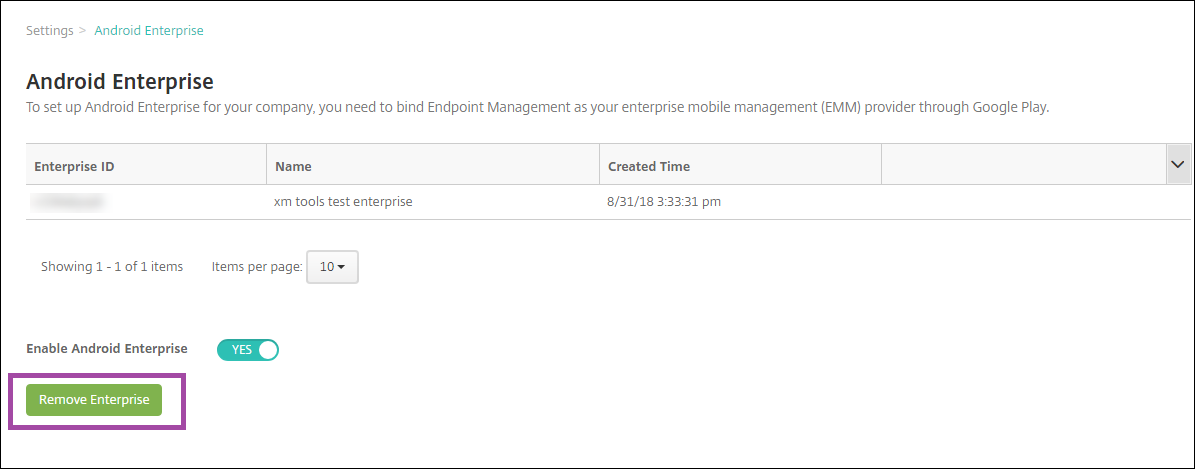
Task: Sort by the Created Time column header
Action: 649,166
